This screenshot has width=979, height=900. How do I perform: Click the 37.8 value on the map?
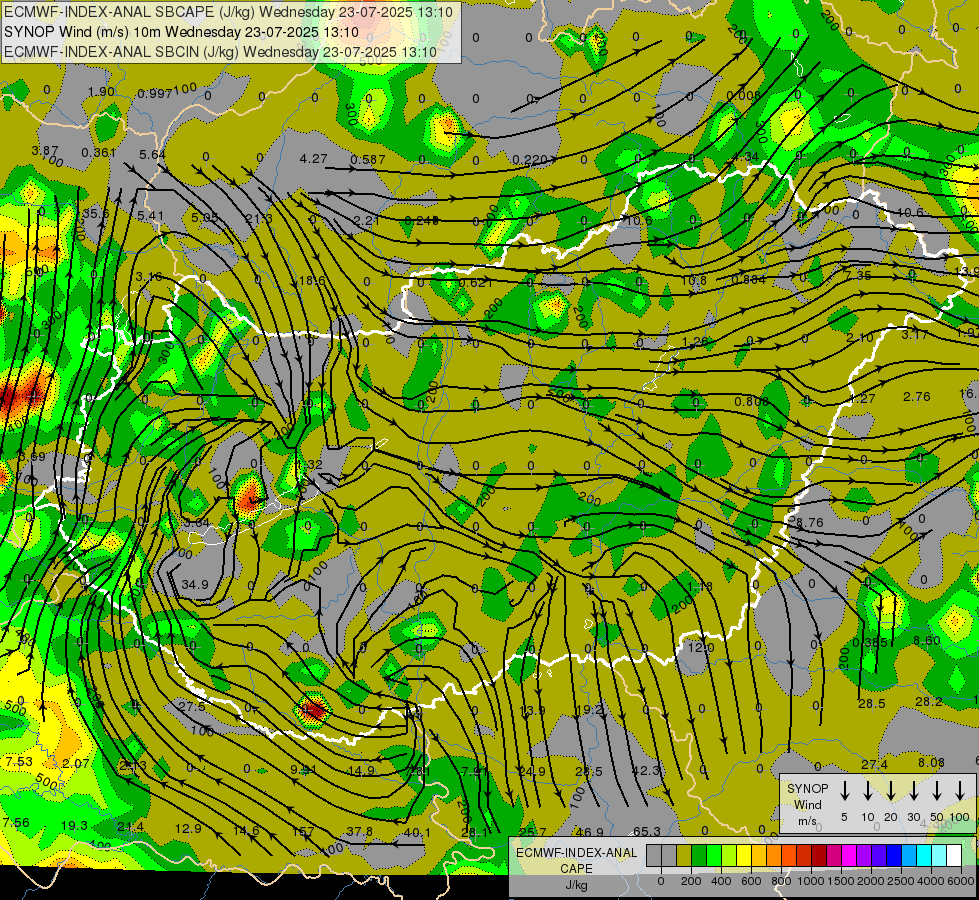pos(360,831)
